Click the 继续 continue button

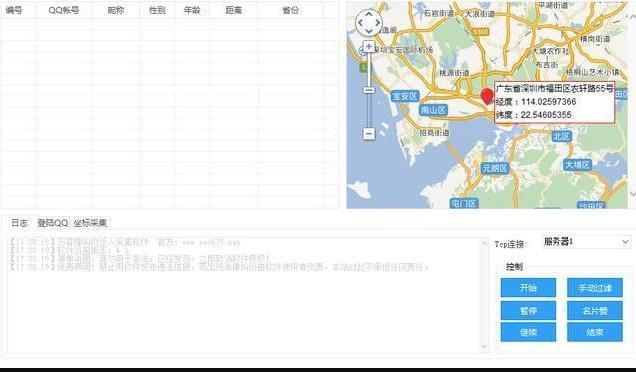point(528,332)
